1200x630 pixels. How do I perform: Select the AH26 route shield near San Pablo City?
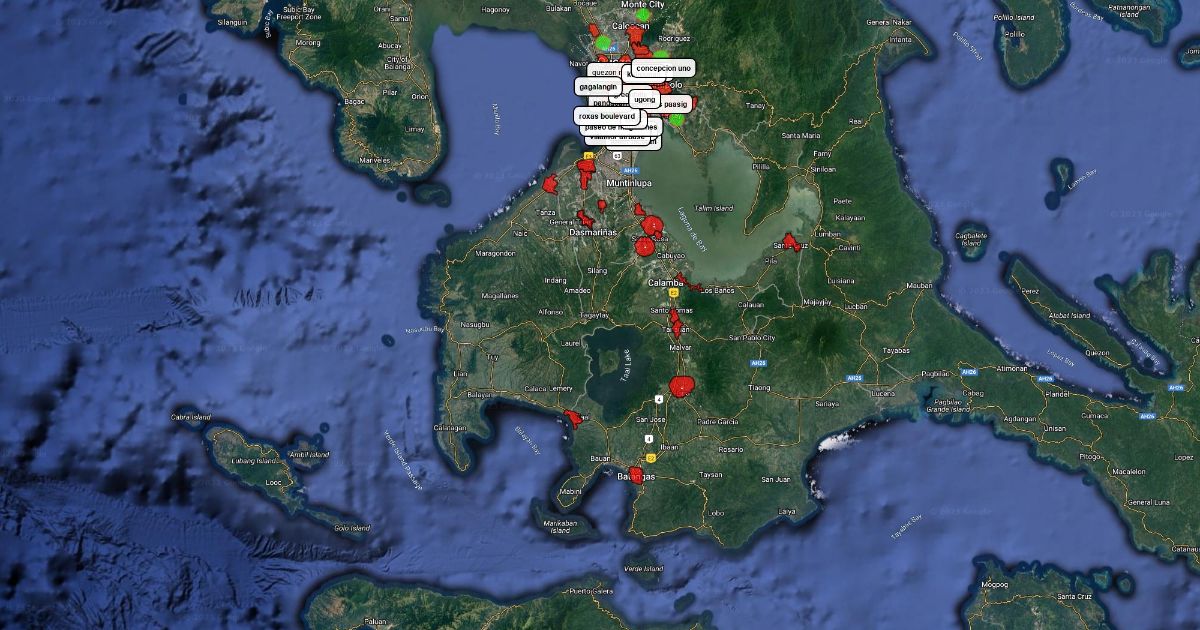[759, 362]
